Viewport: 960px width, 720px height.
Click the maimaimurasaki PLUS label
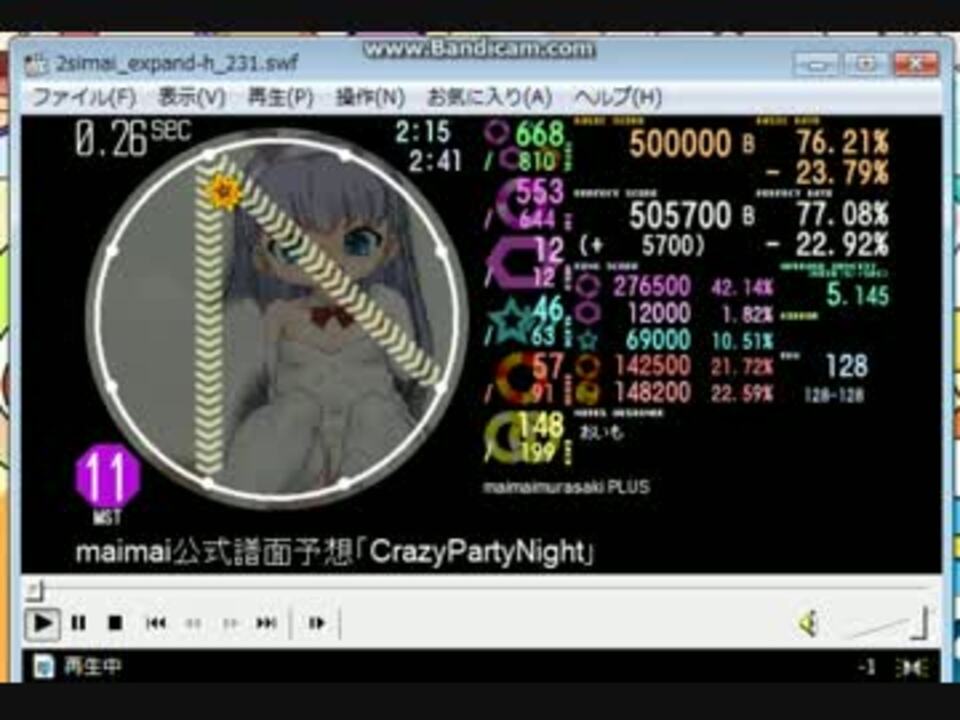566,487
